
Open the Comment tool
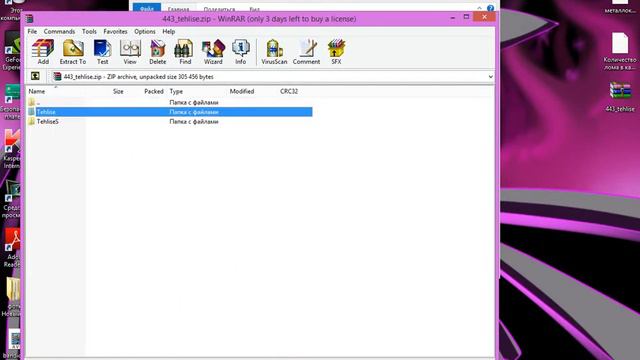tap(306, 52)
